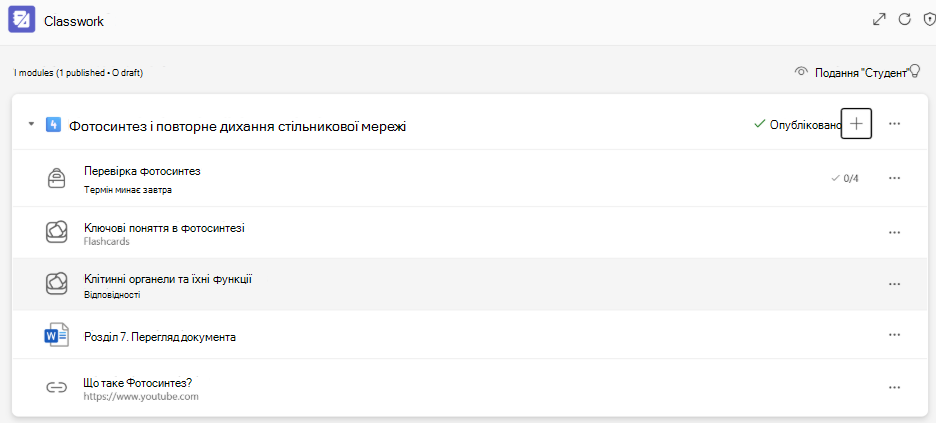Click the chain link icon

point(56,387)
